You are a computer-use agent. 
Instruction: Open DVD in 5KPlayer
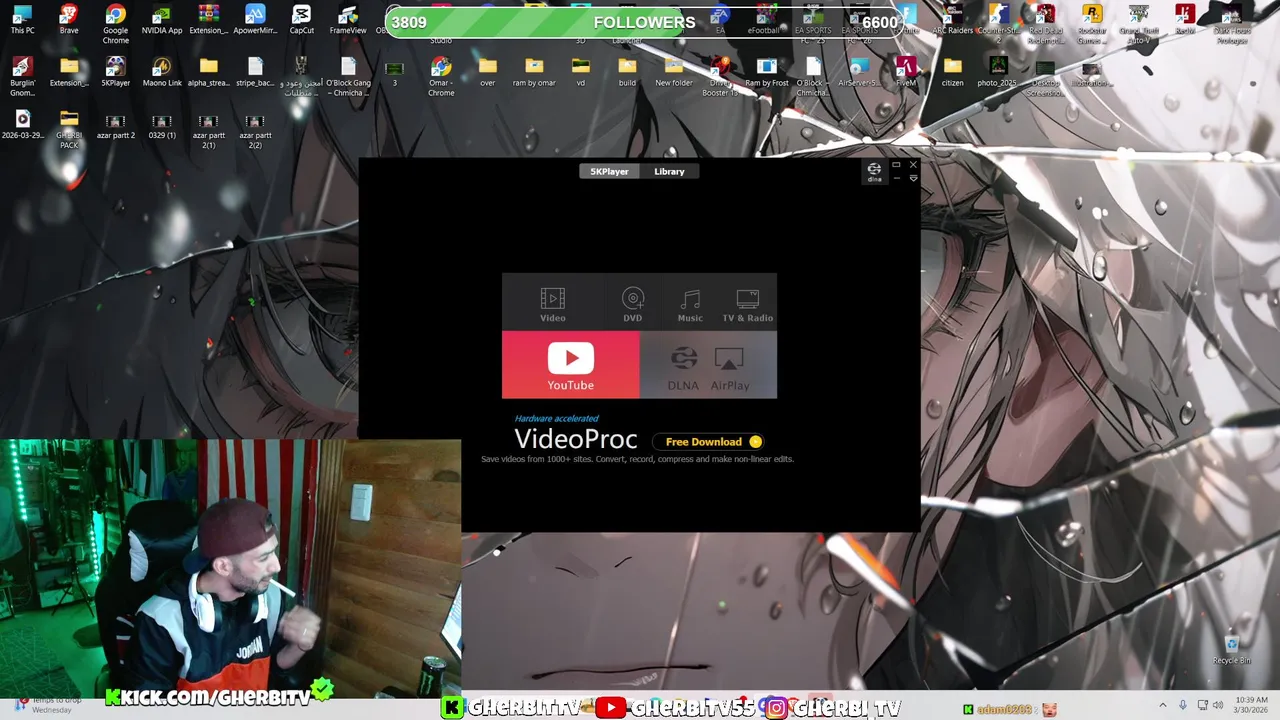tap(632, 304)
